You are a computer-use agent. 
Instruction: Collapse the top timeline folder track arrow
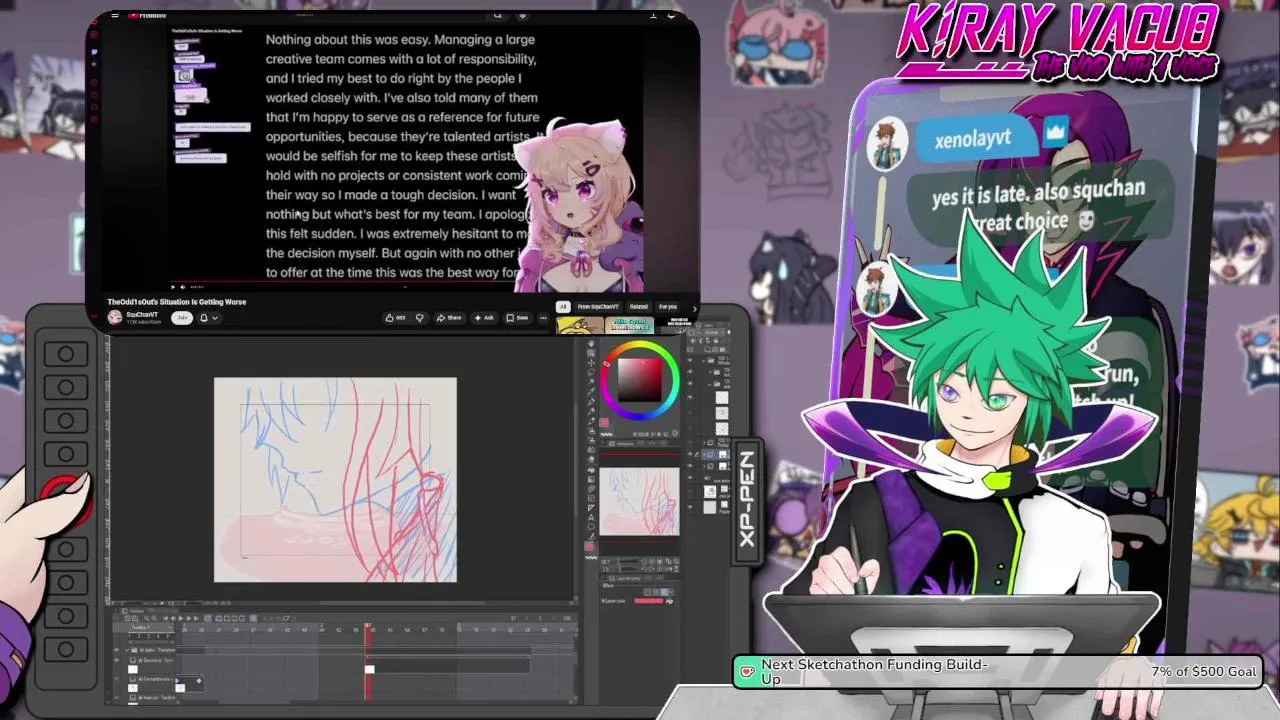(127, 649)
